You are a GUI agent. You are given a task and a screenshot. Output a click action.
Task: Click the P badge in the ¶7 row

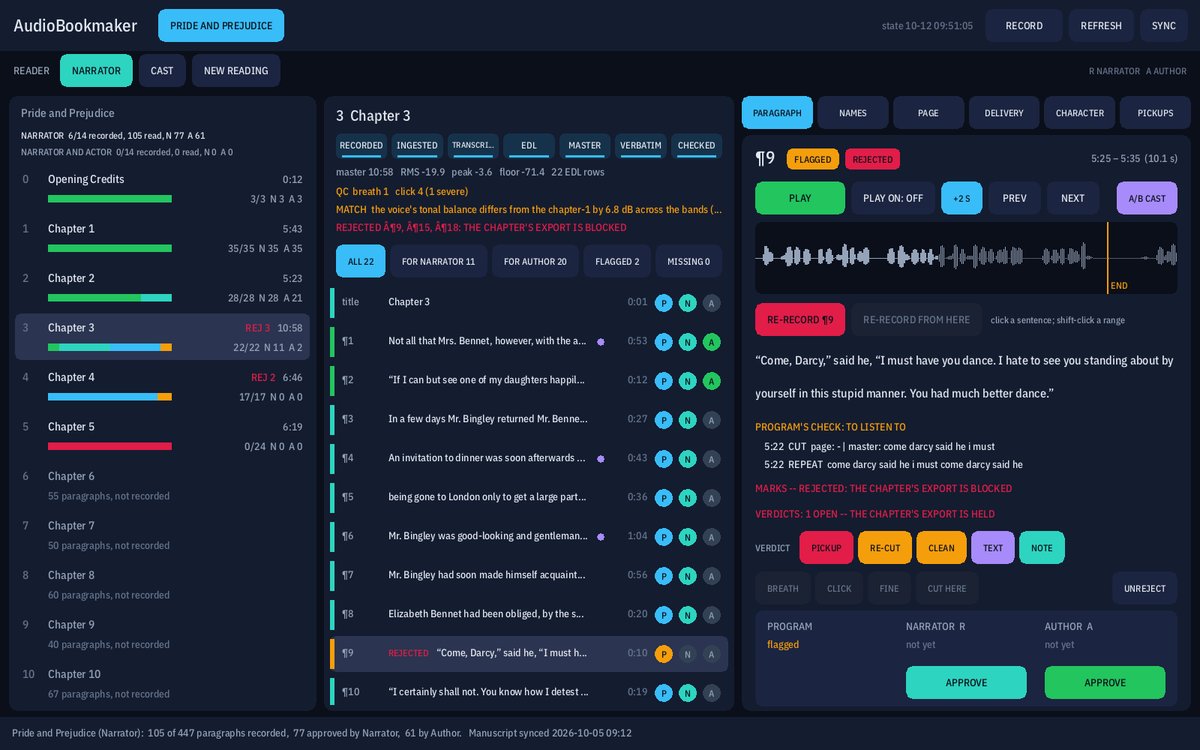[664, 575]
